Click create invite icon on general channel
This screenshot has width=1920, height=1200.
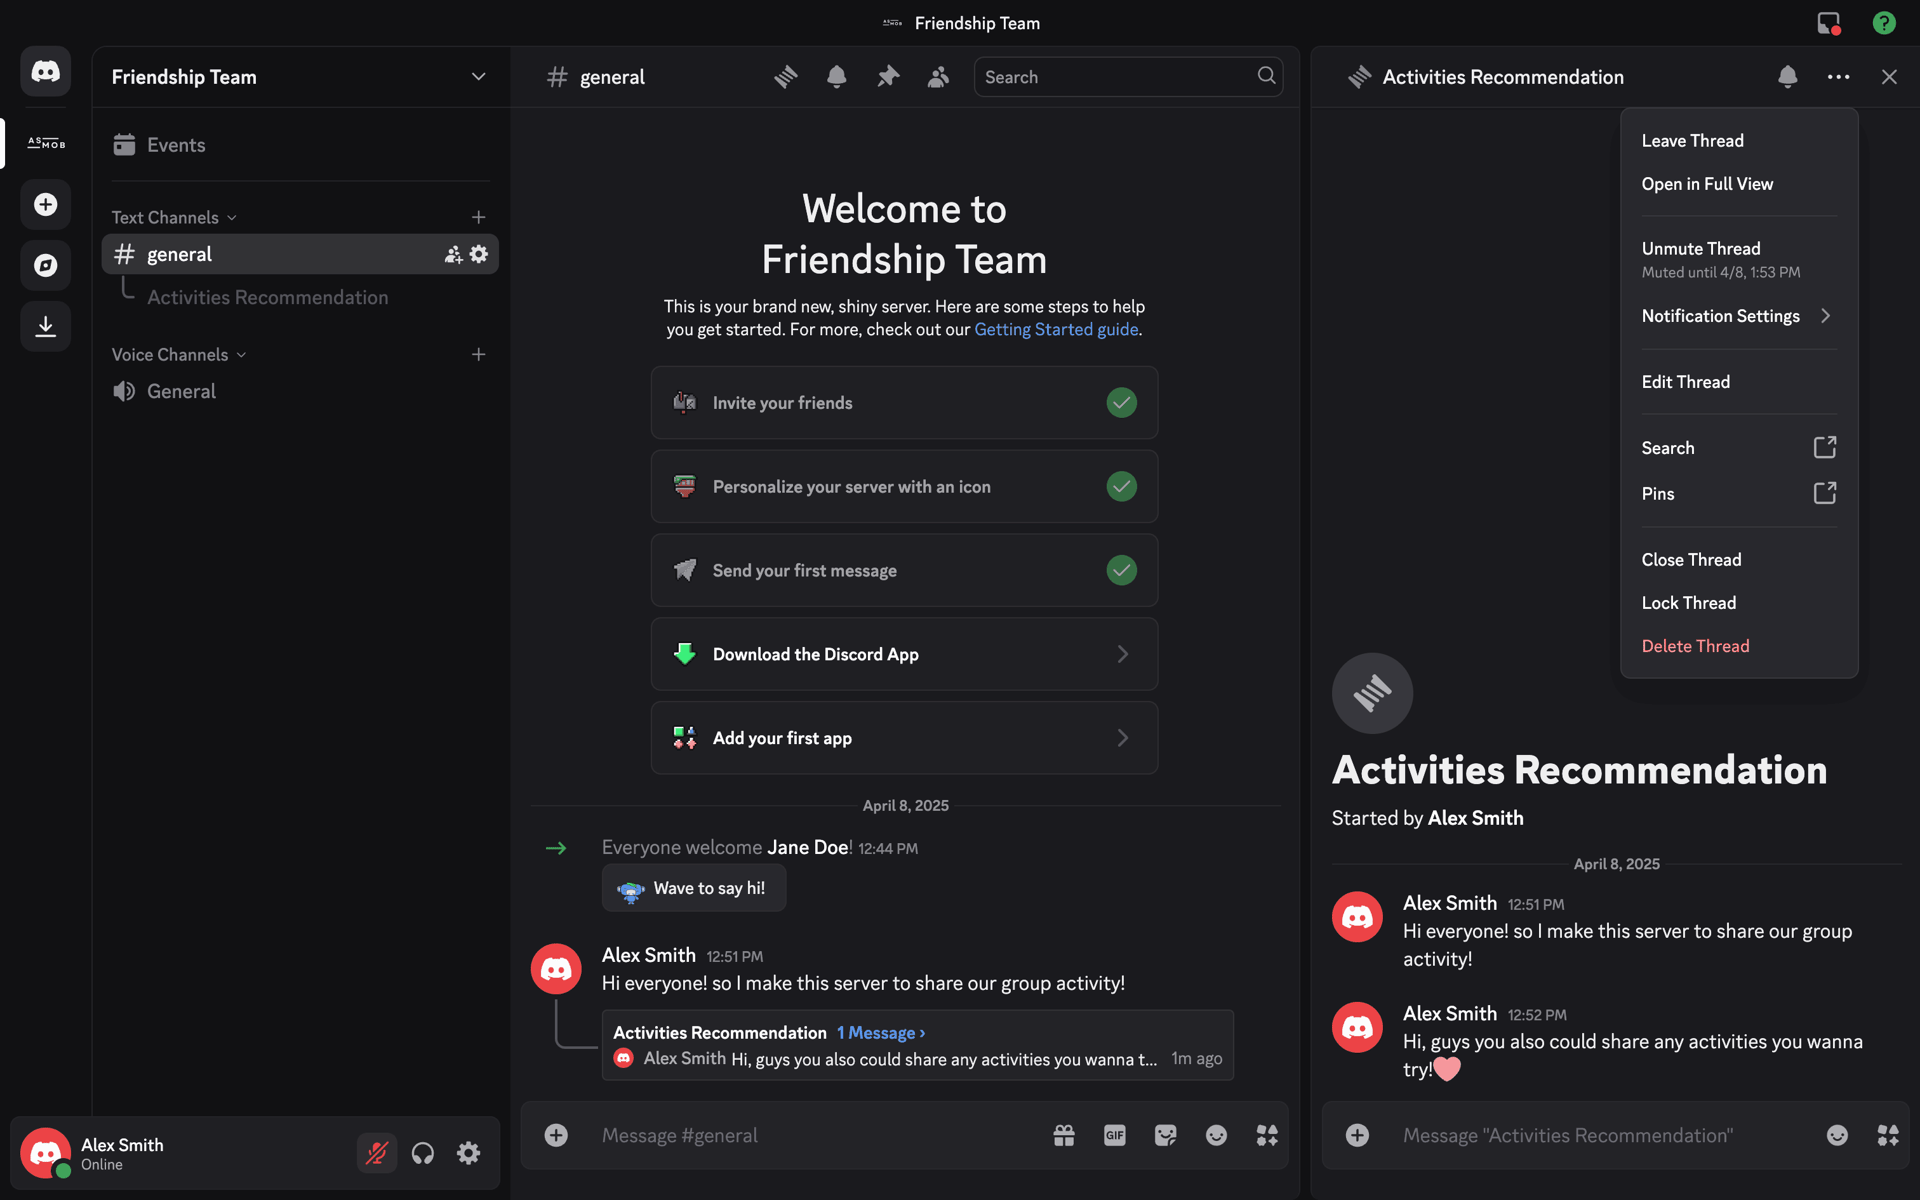pyautogui.click(x=453, y=254)
